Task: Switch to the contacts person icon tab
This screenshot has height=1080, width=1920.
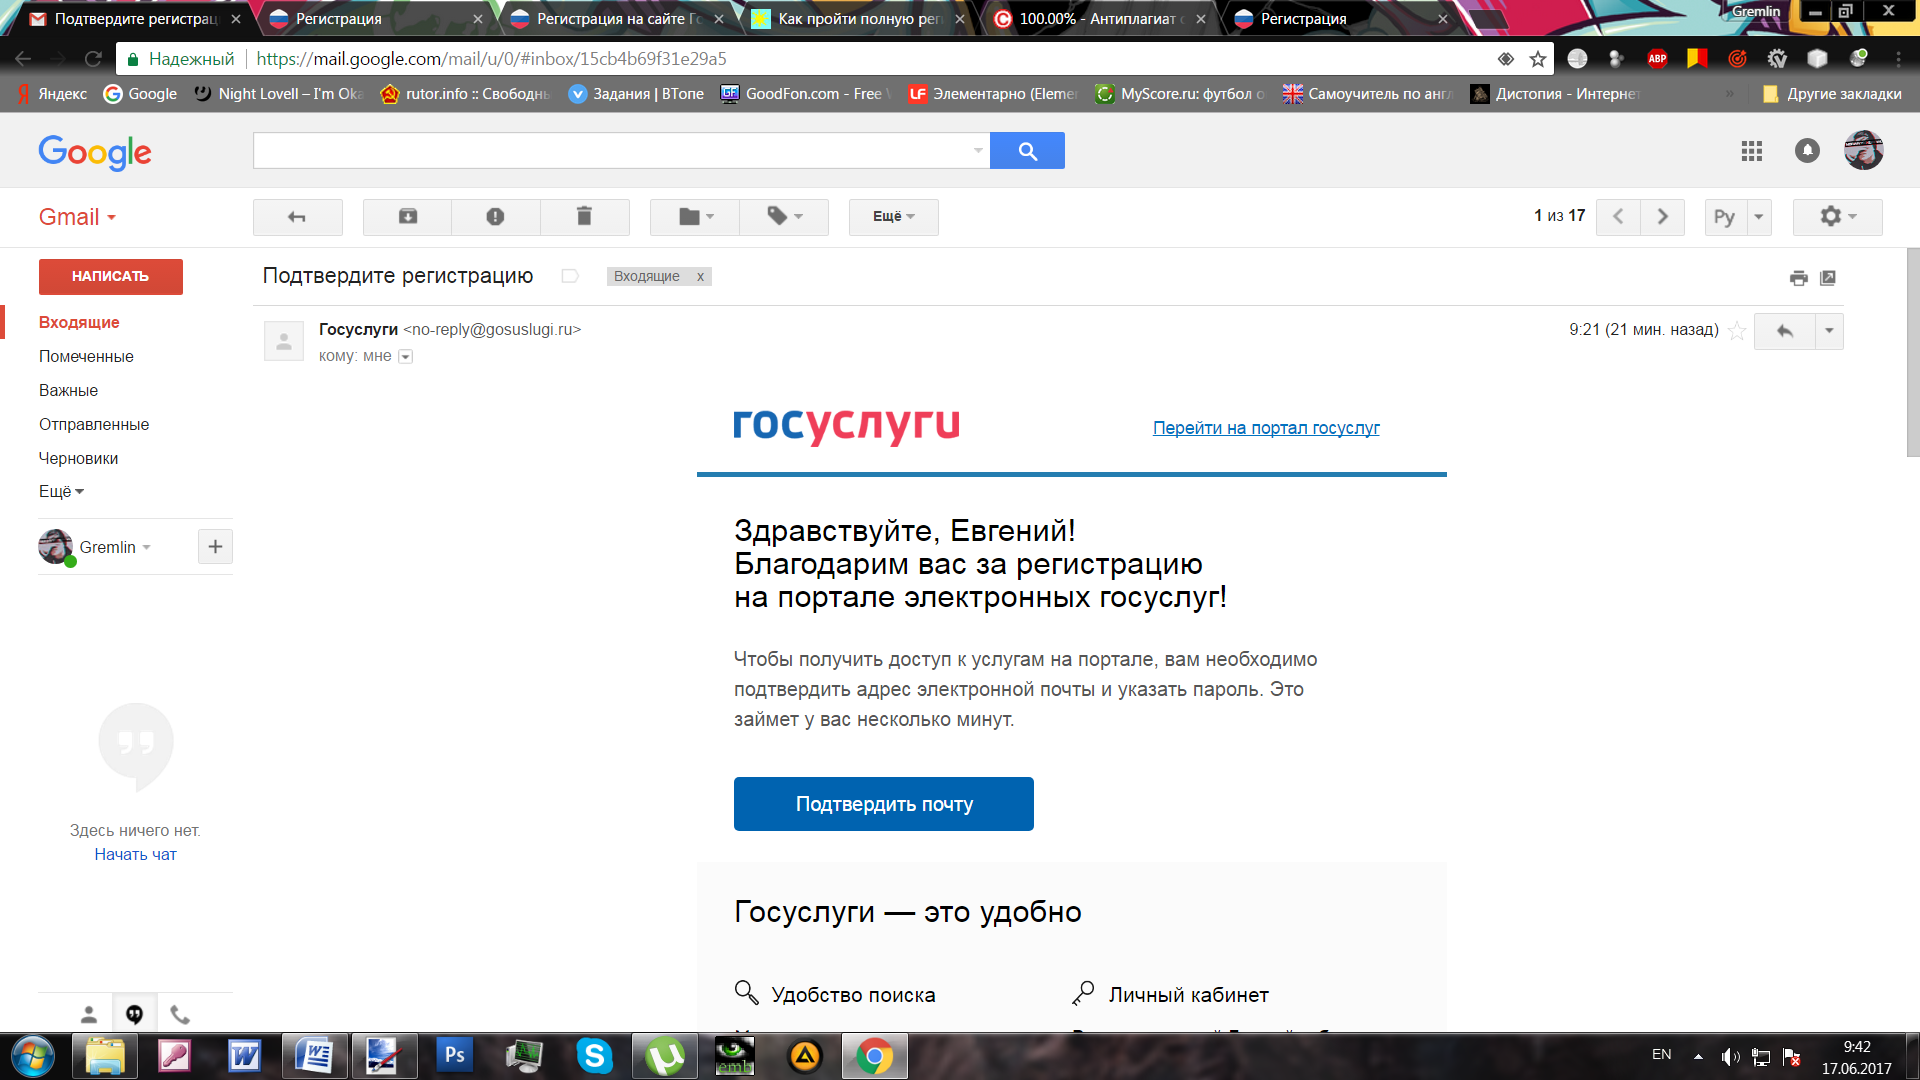Action: coord(89,1015)
